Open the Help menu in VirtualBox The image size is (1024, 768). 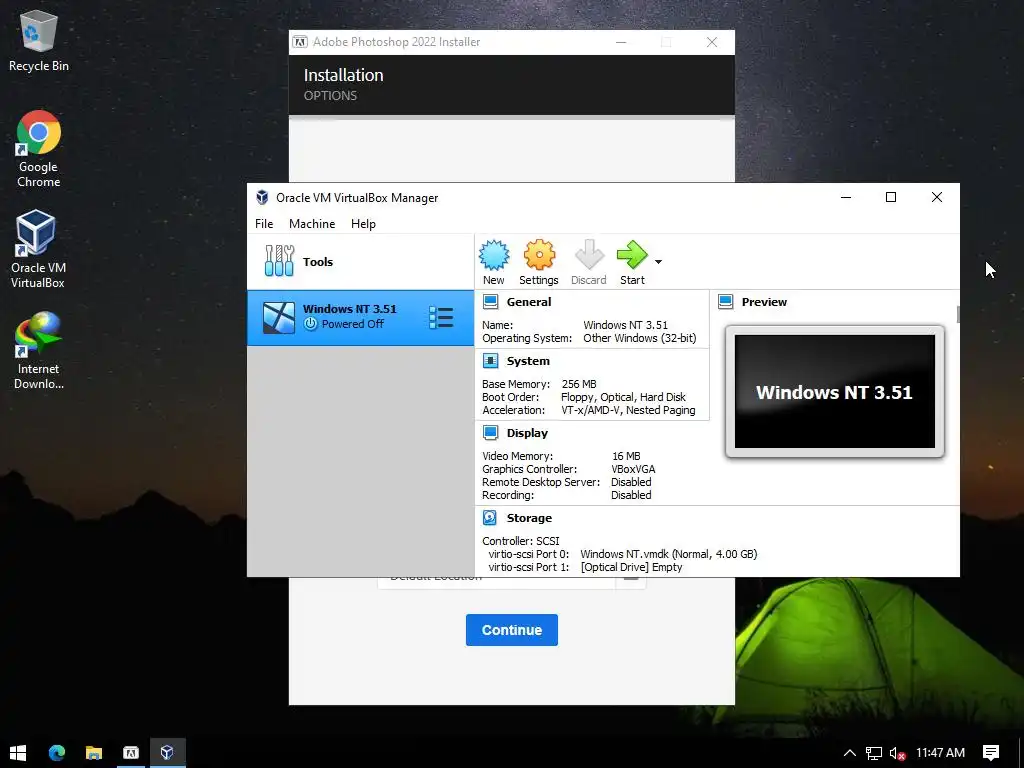coord(363,224)
